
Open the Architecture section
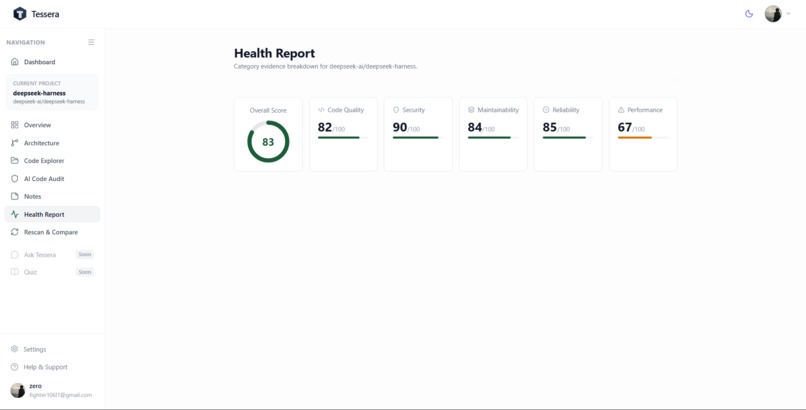click(52, 143)
